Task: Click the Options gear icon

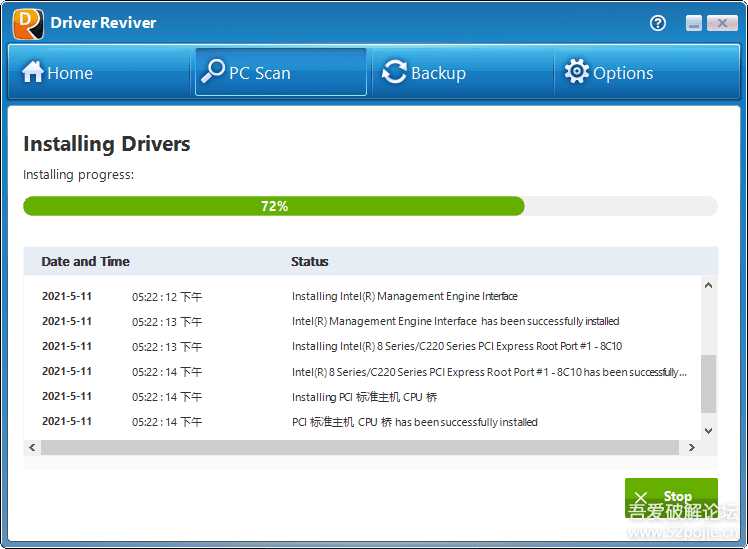Action: point(577,72)
